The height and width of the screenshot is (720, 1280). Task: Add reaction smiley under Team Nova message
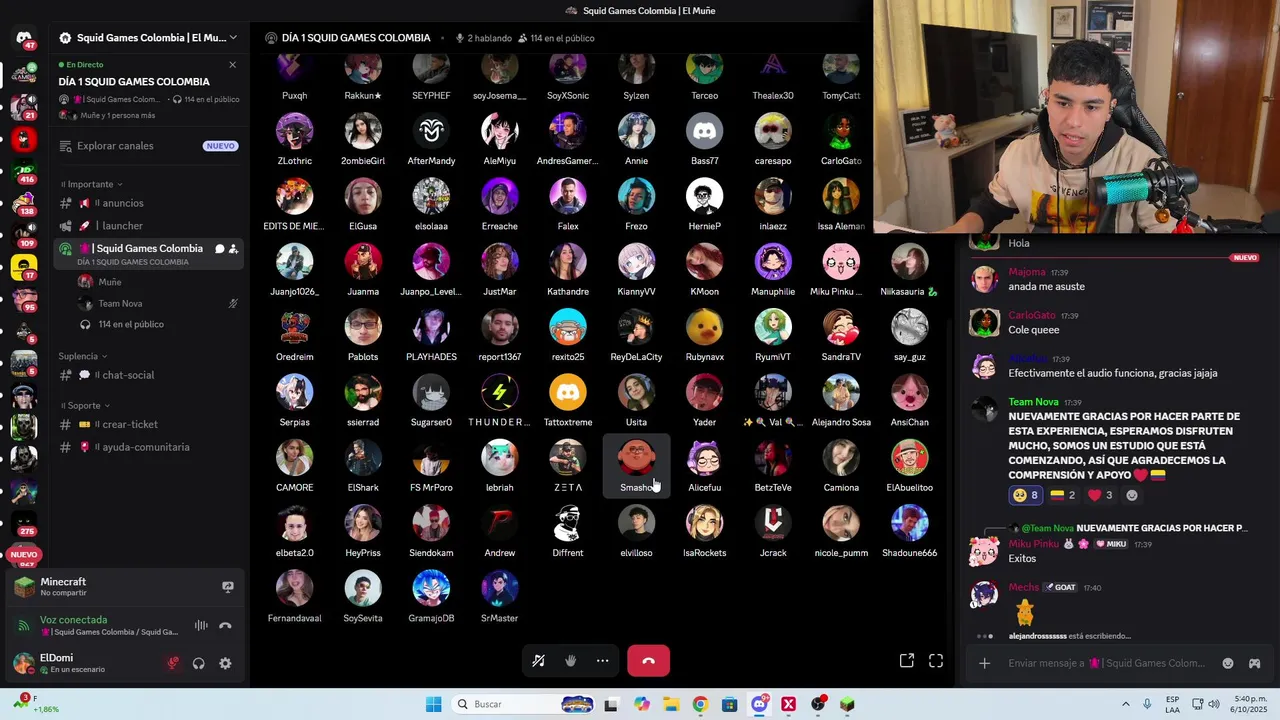click(x=1132, y=495)
